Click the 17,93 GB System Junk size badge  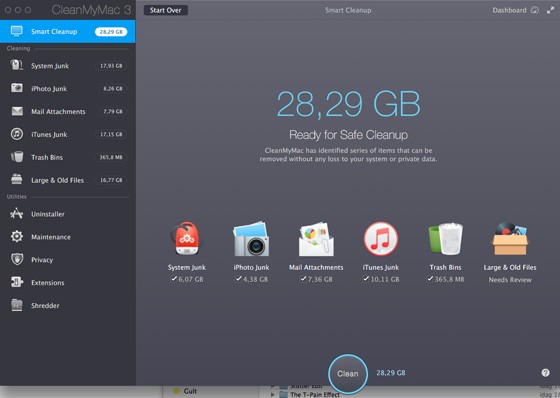pyautogui.click(x=111, y=66)
